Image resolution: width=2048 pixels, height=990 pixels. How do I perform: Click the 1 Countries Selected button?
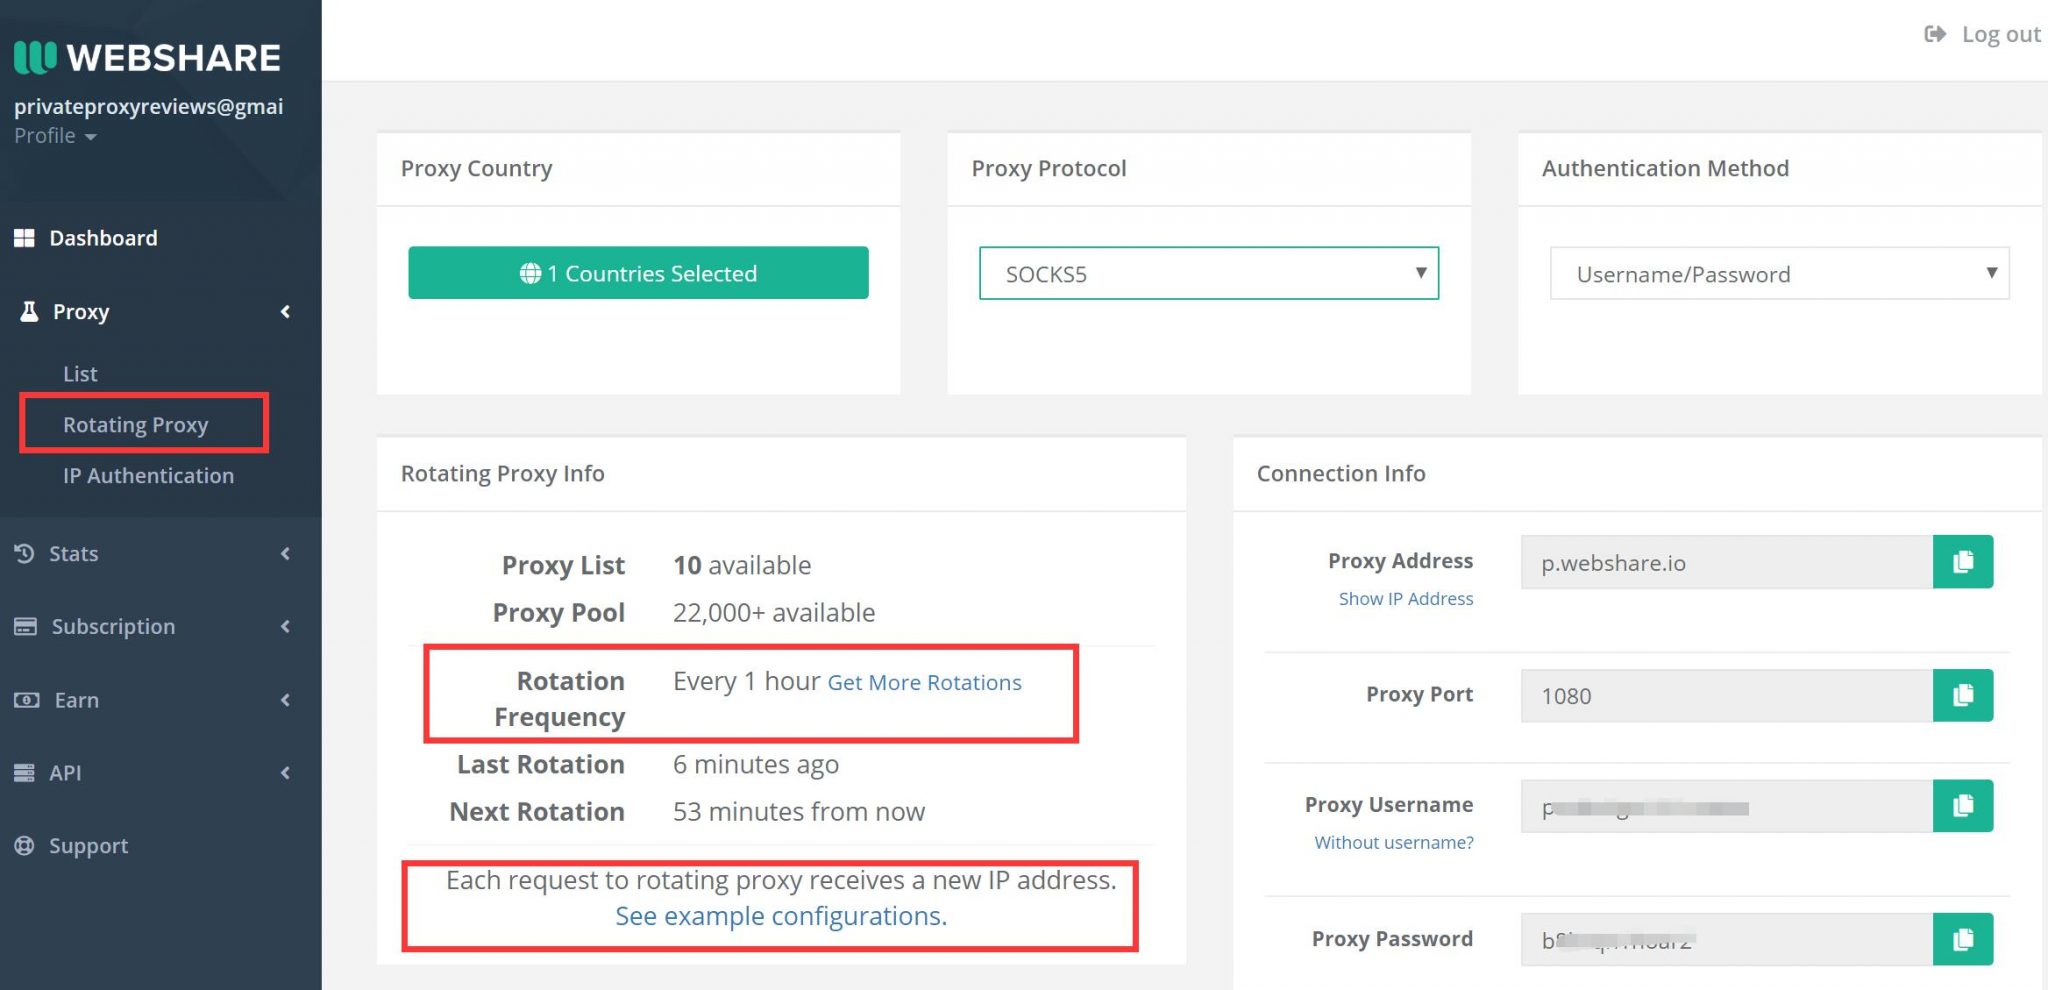638,273
